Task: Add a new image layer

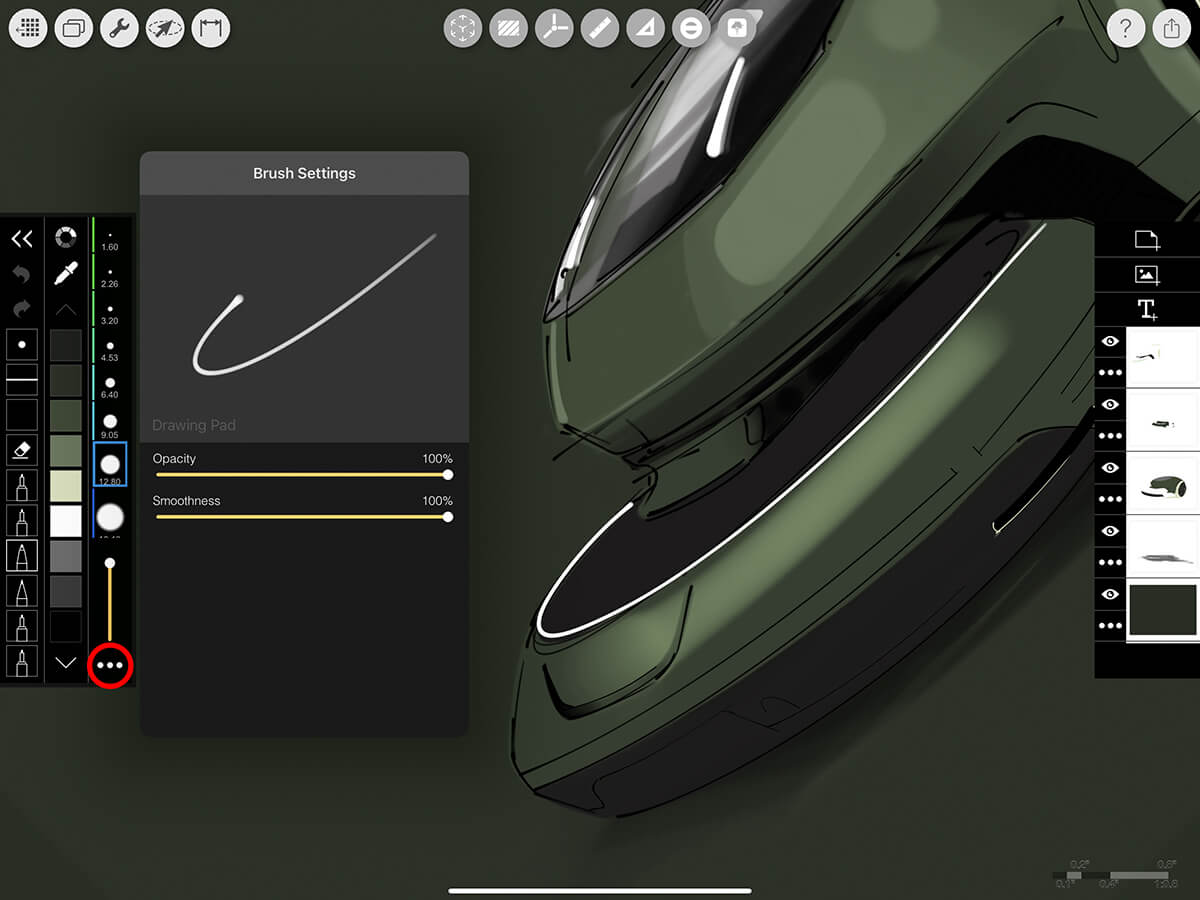Action: (1147, 274)
